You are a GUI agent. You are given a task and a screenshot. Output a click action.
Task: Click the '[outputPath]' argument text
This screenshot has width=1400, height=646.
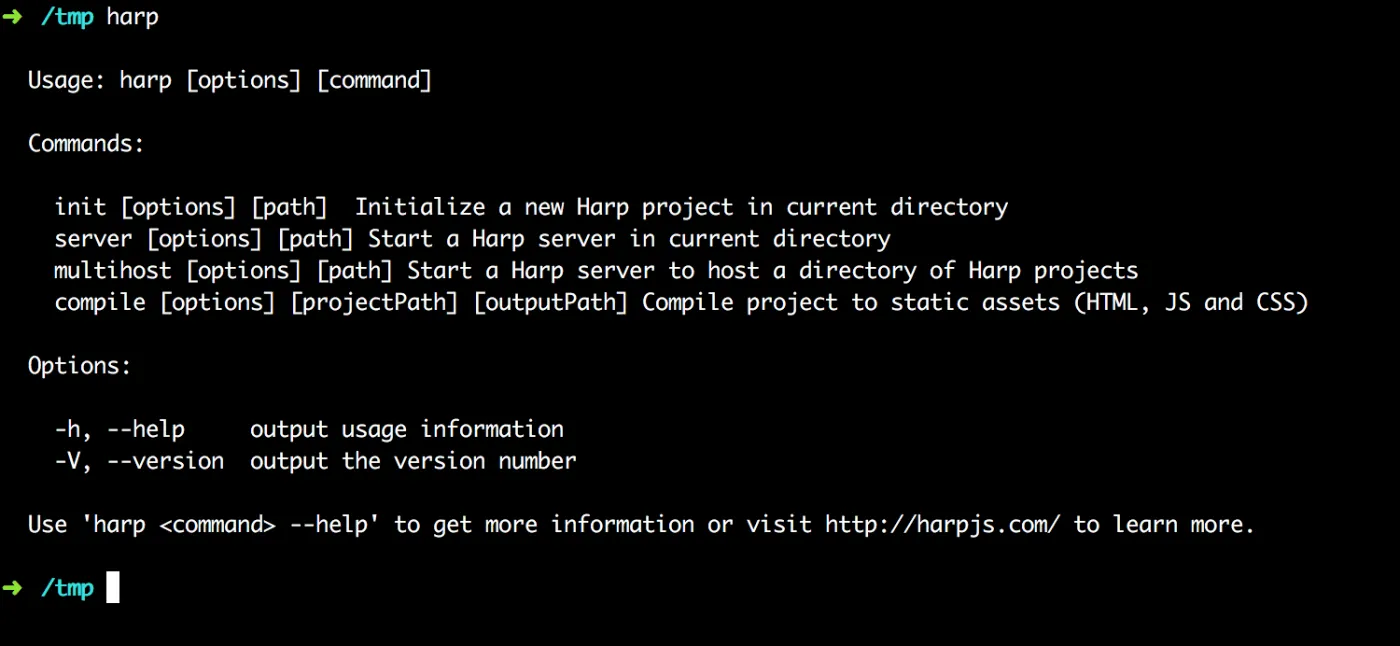tap(550, 302)
